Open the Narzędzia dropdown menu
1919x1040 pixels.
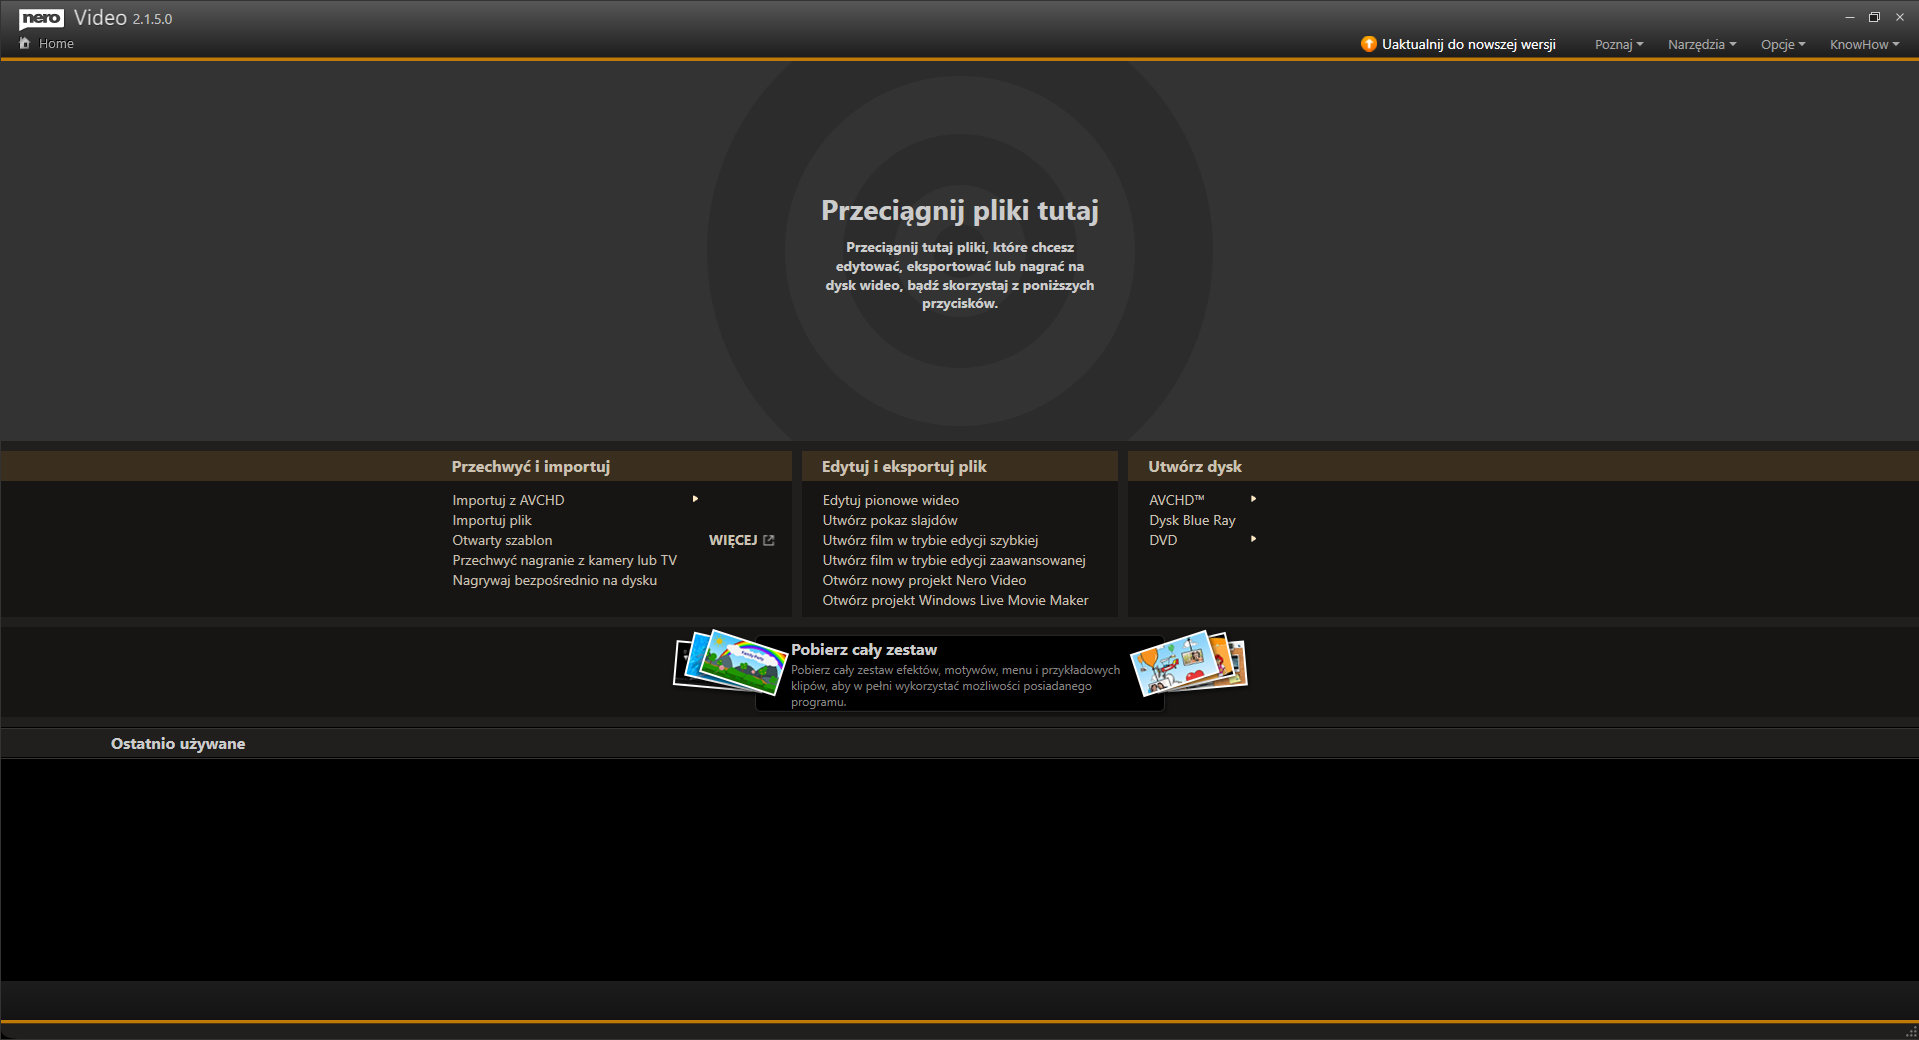1702,44
